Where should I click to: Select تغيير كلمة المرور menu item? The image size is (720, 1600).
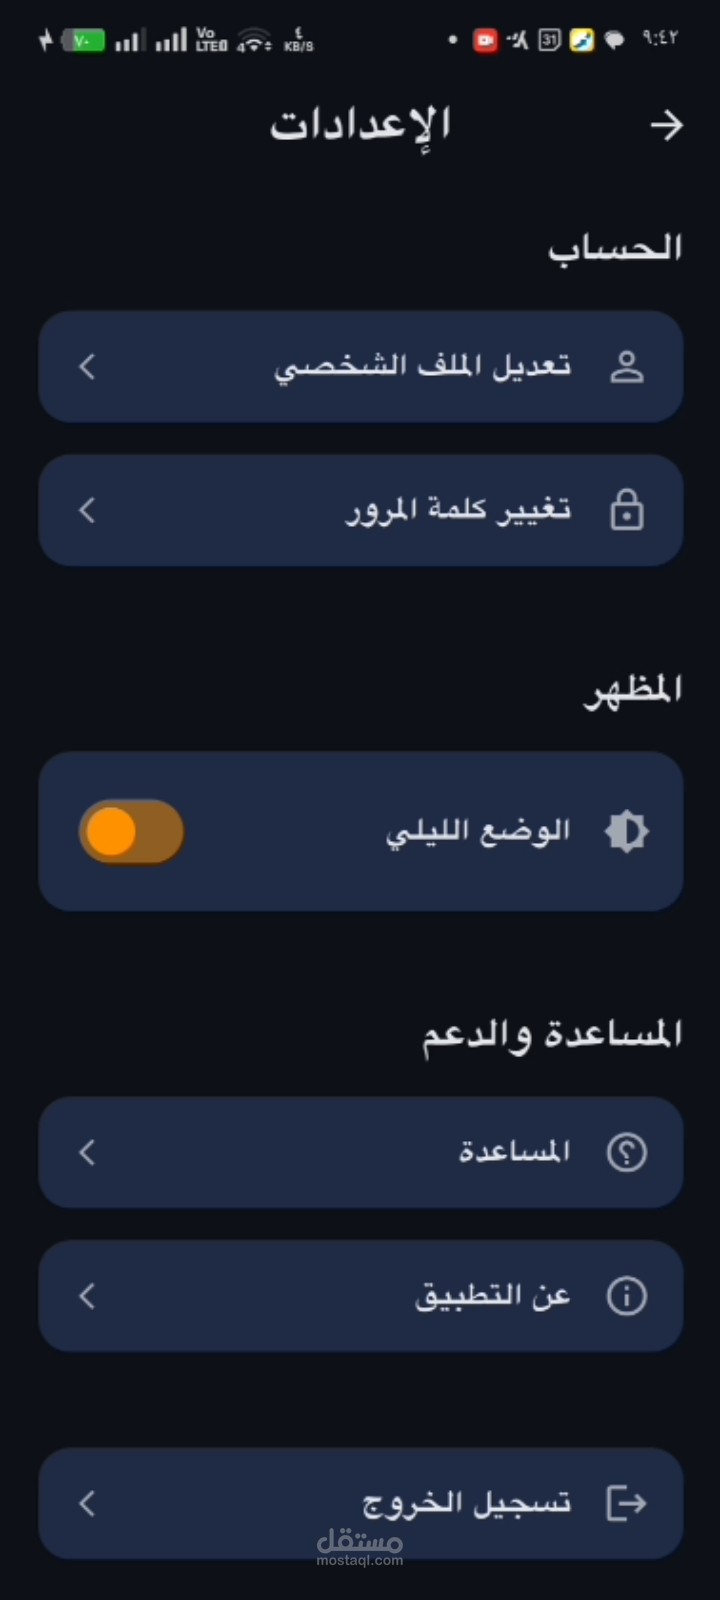(458, 511)
